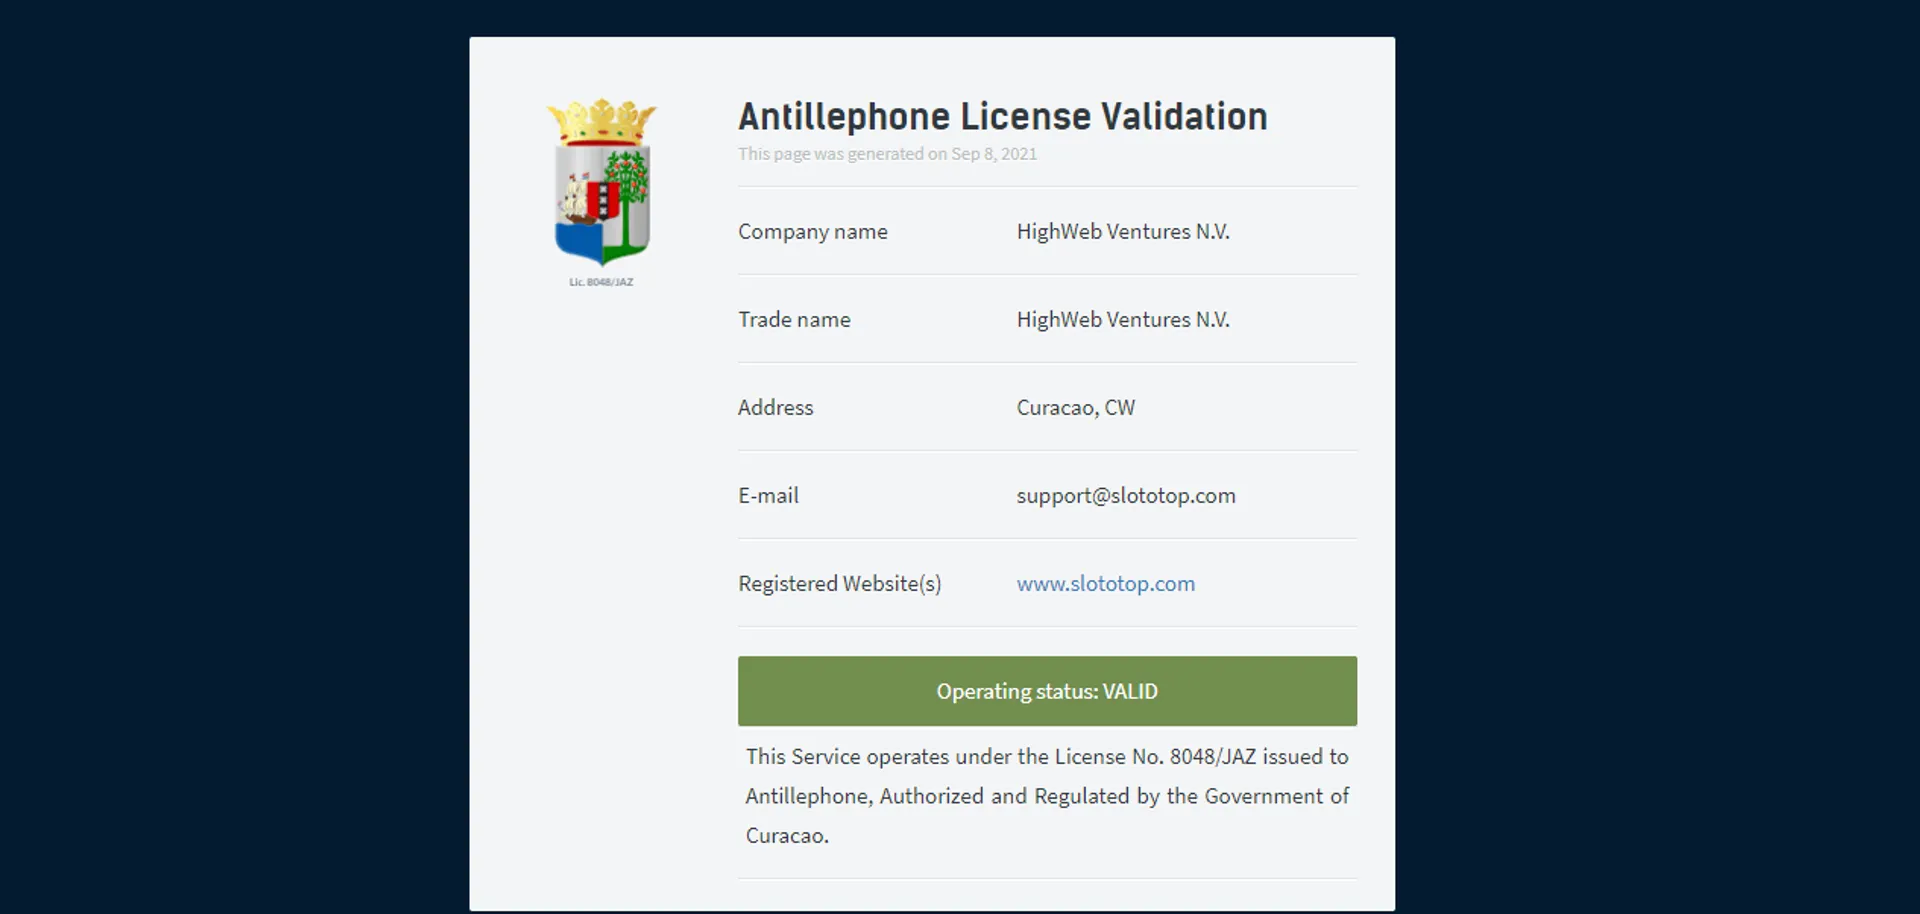The image size is (1920, 914).
Task: Select the support@slototop.com email text
Action: 1126,495
